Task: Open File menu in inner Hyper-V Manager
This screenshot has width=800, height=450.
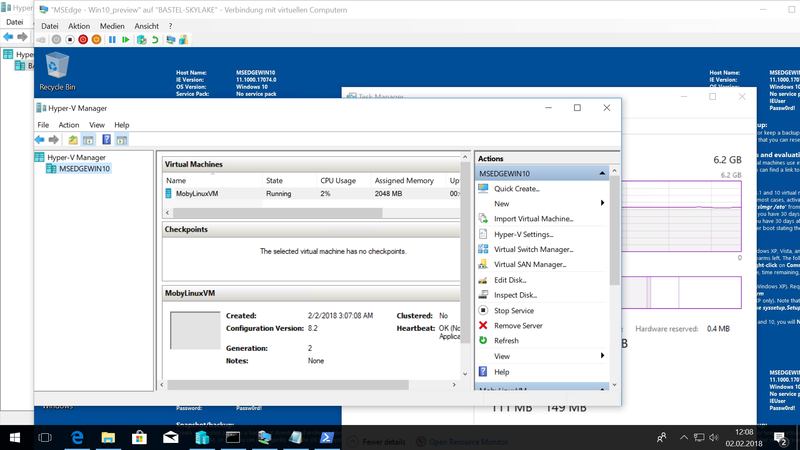Action: [43, 124]
